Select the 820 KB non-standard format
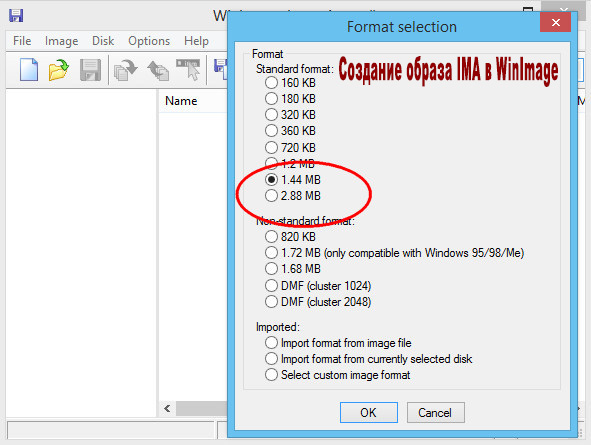The width and height of the screenshot is (591, 445). tap(290, 237)
